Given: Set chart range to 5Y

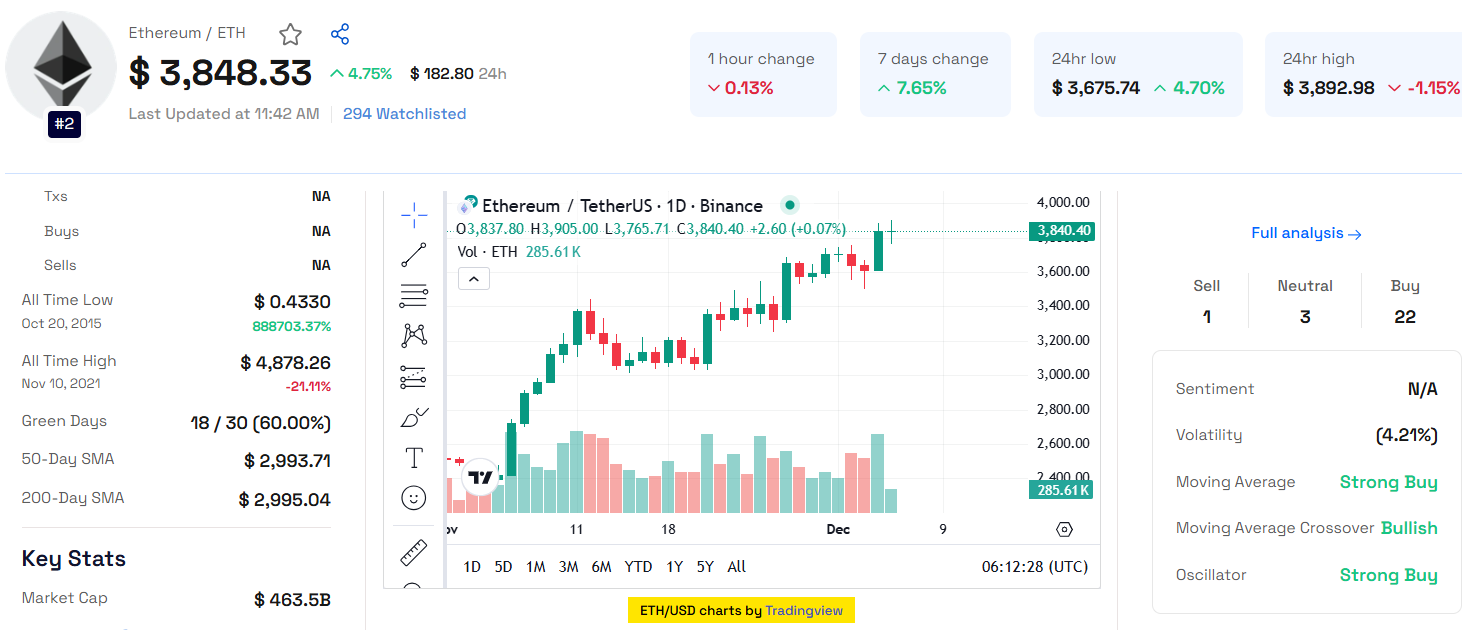Looking at the screenshot, I should [705, 567].
